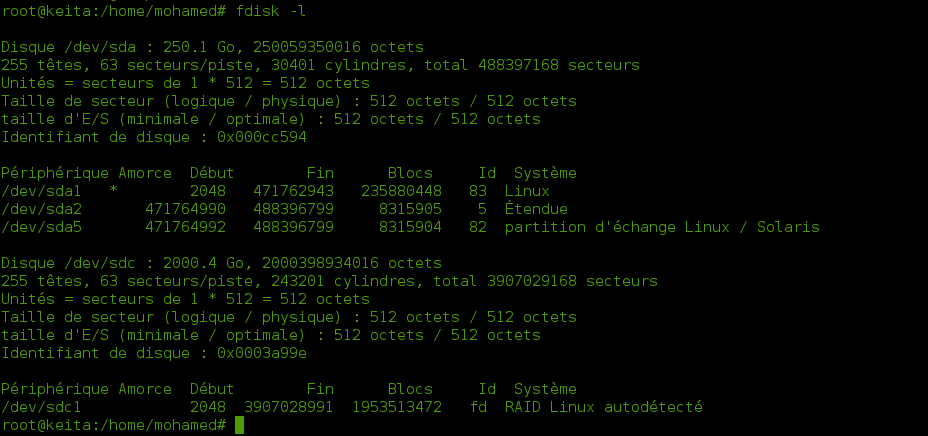Click the end sector value 3907028991
Screen dimensions: 928x436
coord(288,407)
